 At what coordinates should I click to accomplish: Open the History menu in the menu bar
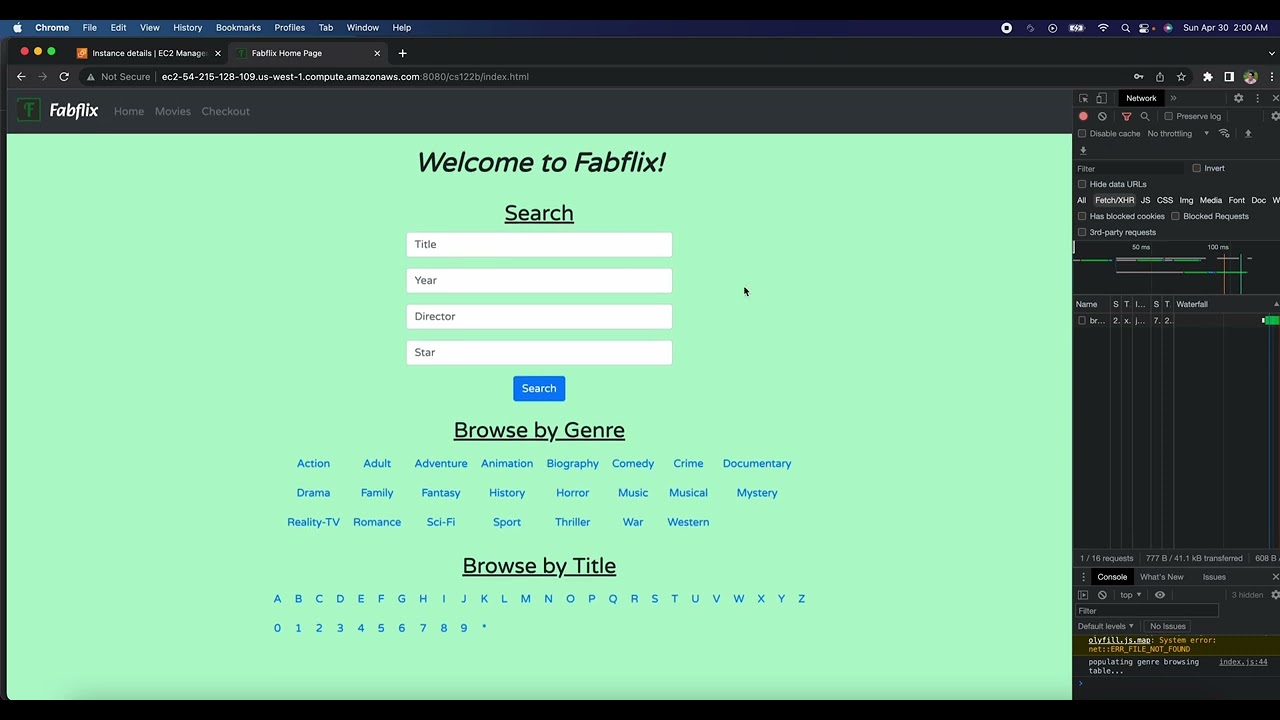pyautogui.click(x=187, y=28)
